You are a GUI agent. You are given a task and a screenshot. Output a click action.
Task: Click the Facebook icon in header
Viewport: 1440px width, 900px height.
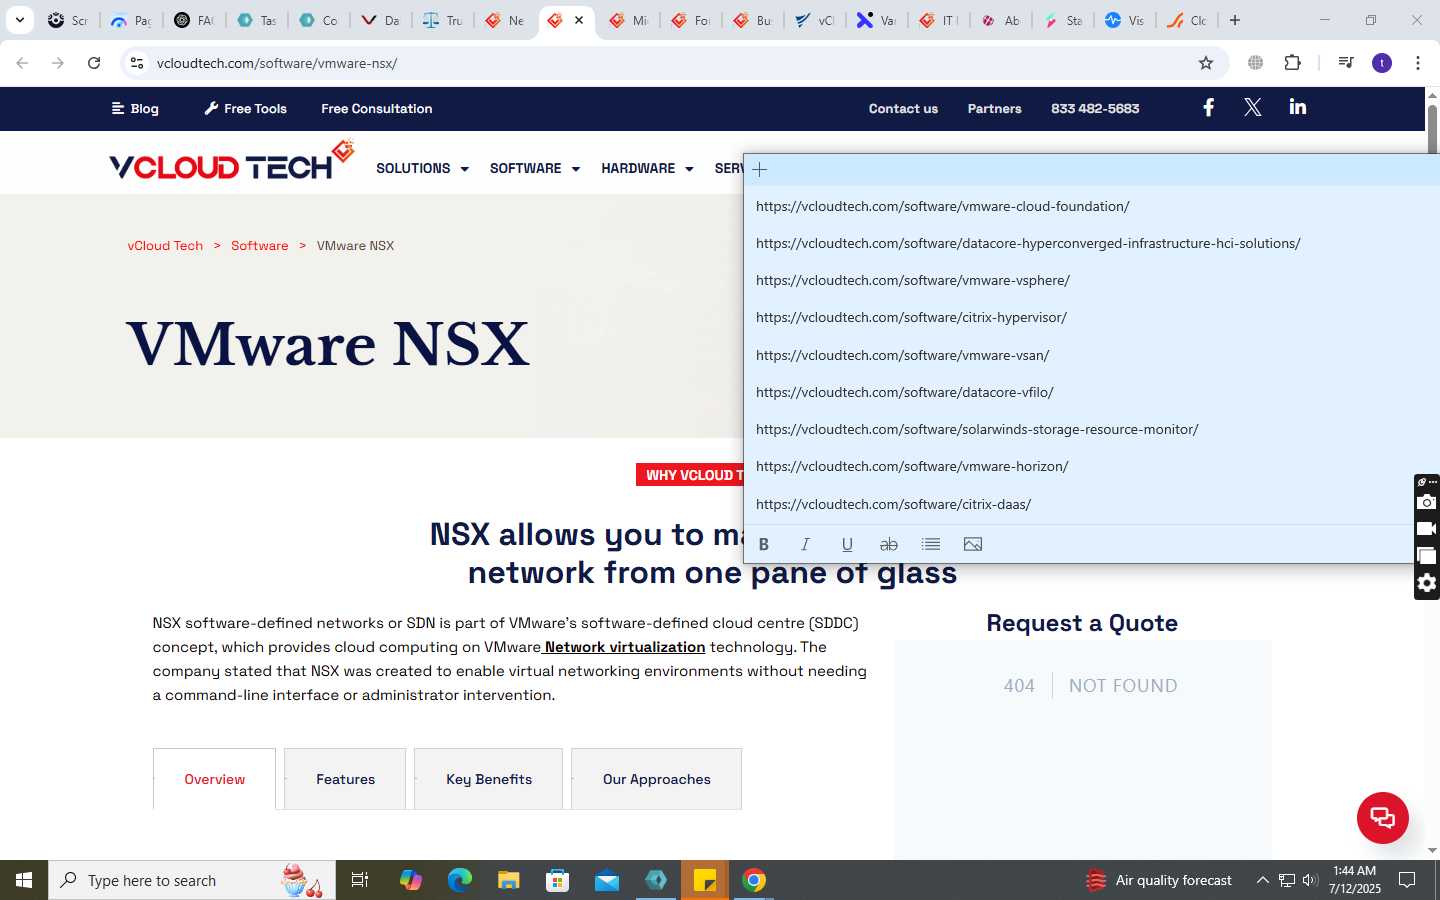(1208, 107)
